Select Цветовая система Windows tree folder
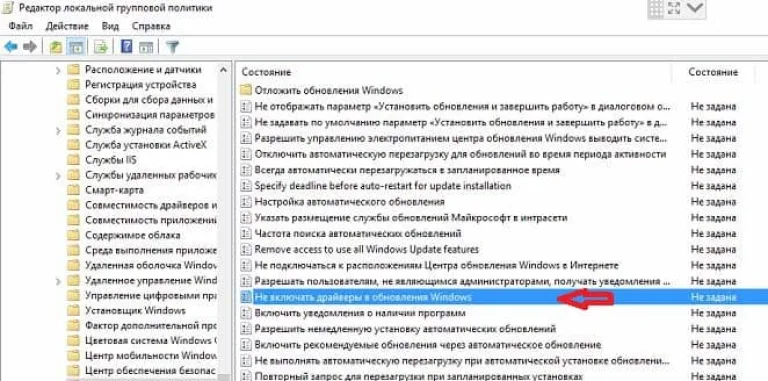Viewport: 768px width, 381px height. pyautogui.click(x=151, y=340)
